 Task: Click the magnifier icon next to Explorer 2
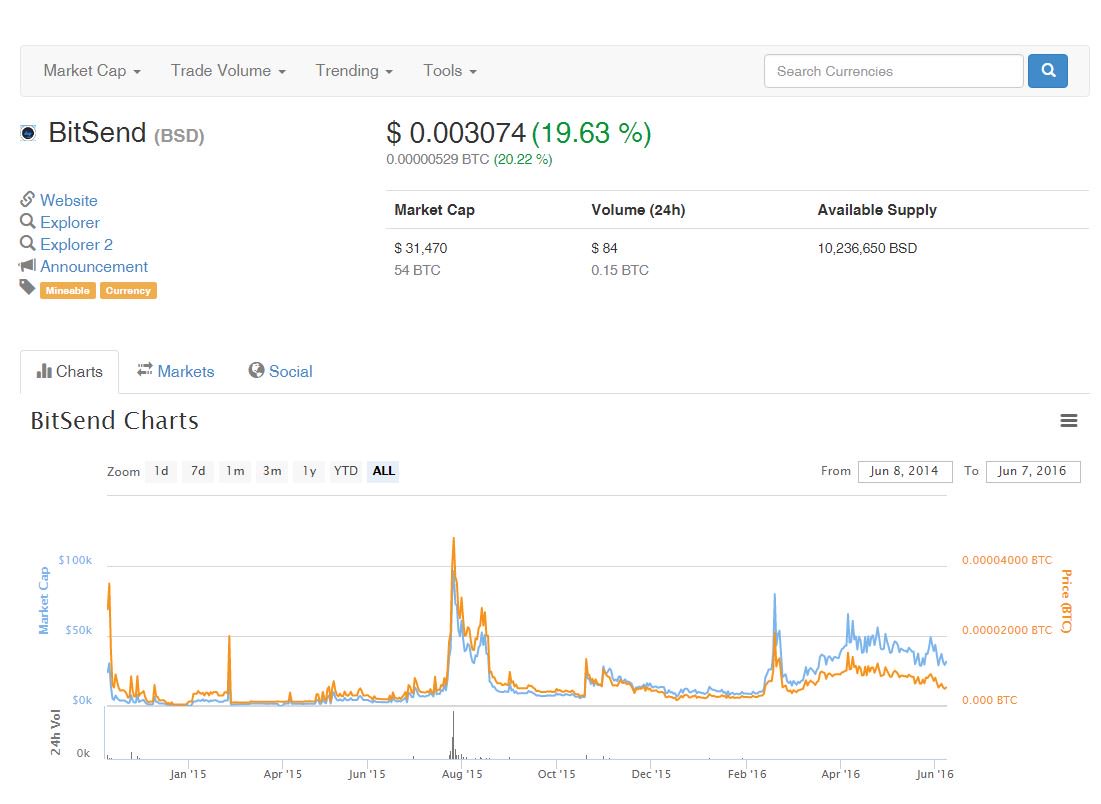point(27,243)
